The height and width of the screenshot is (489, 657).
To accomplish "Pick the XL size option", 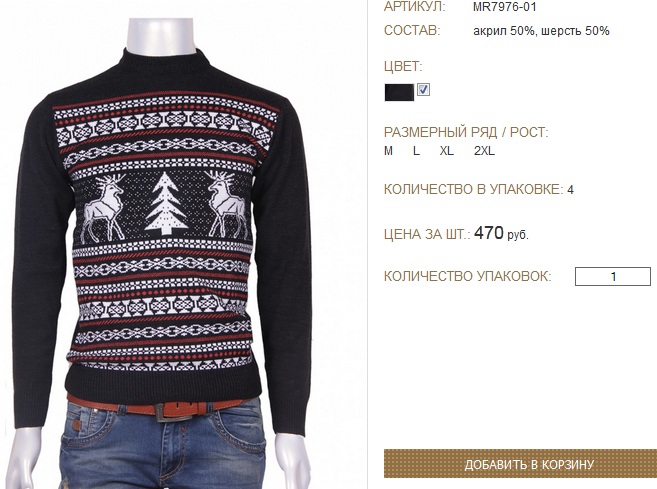I will click(x=447, y=151).
